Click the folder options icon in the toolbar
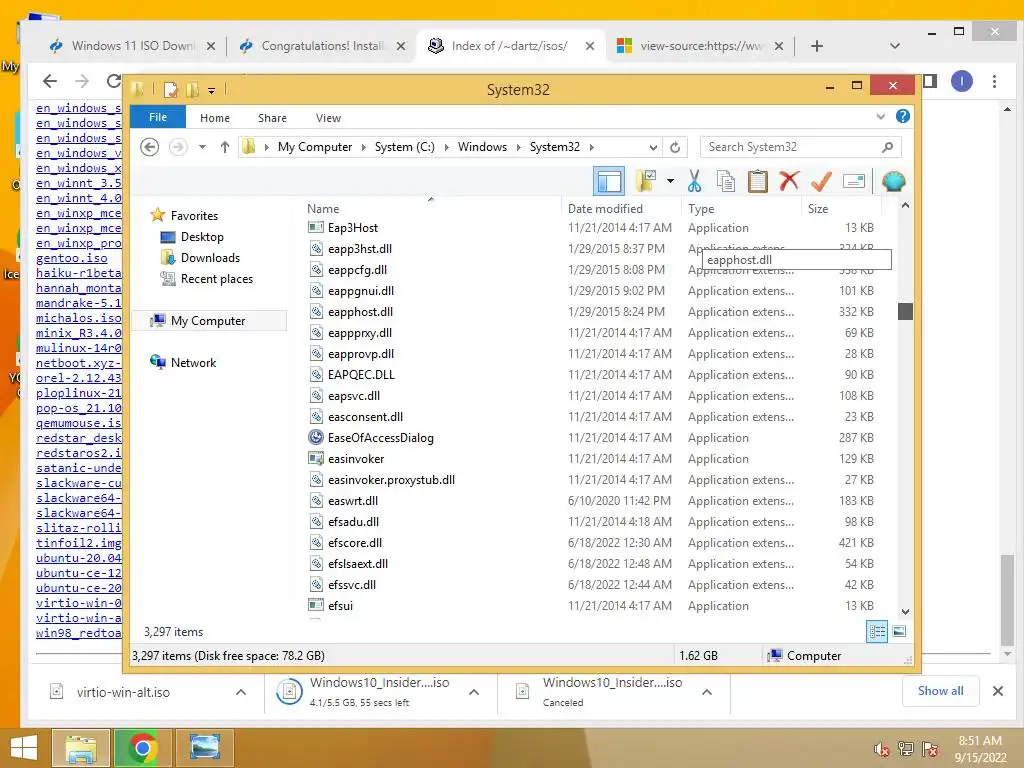Viewport: 1024px width, 768px height. click(x=645, y=181)
